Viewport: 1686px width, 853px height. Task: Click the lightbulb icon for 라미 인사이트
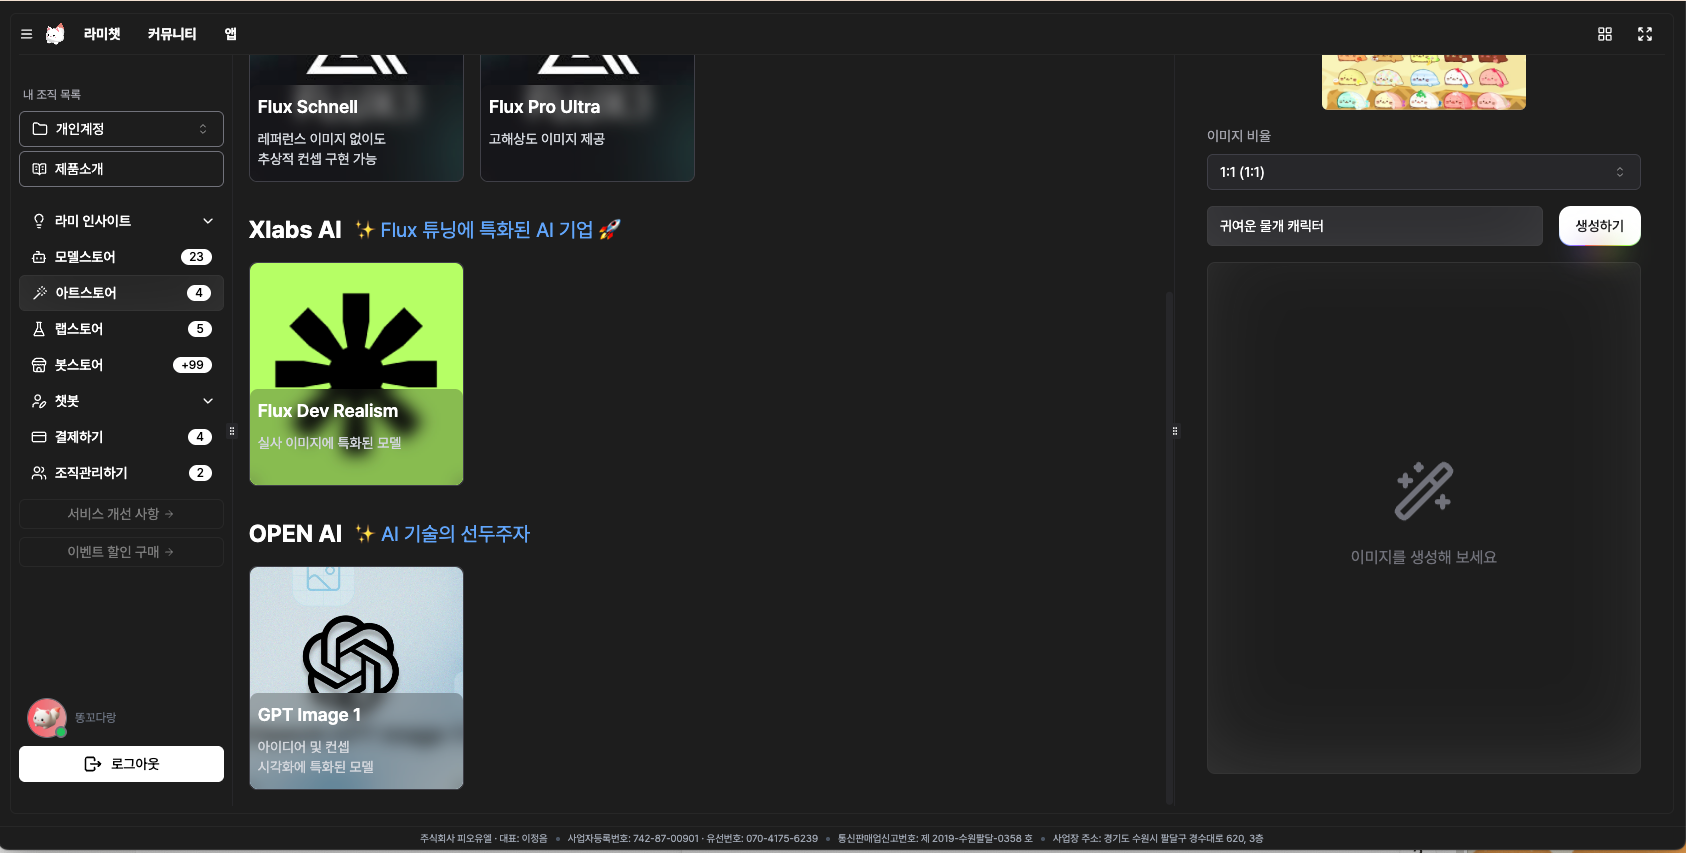(x=39, y=221)
